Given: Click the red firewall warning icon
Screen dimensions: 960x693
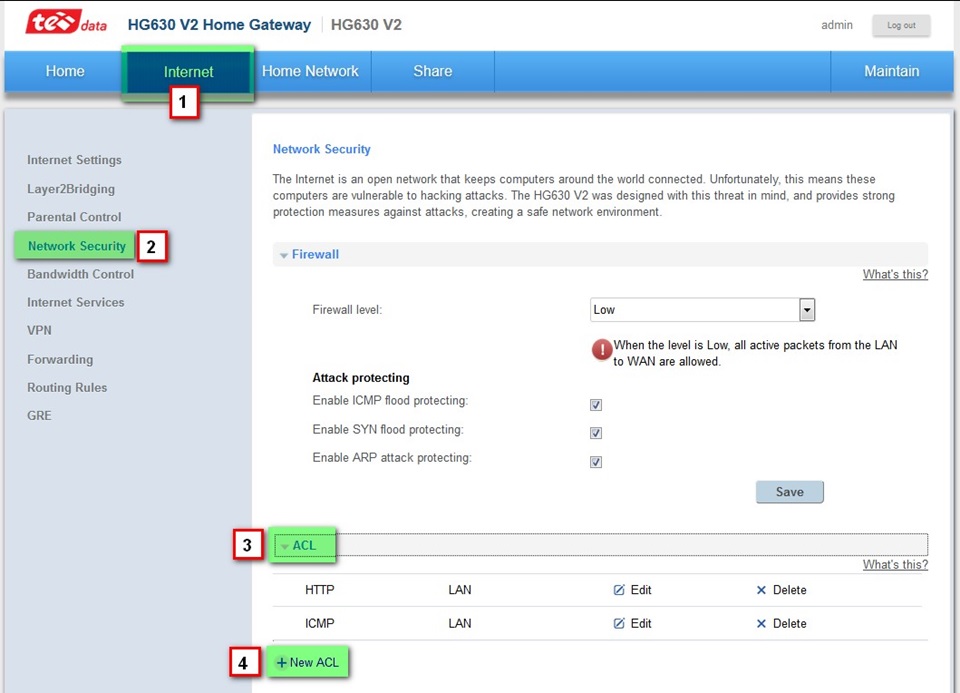Looking at the screenshot, I should (601, 350).
